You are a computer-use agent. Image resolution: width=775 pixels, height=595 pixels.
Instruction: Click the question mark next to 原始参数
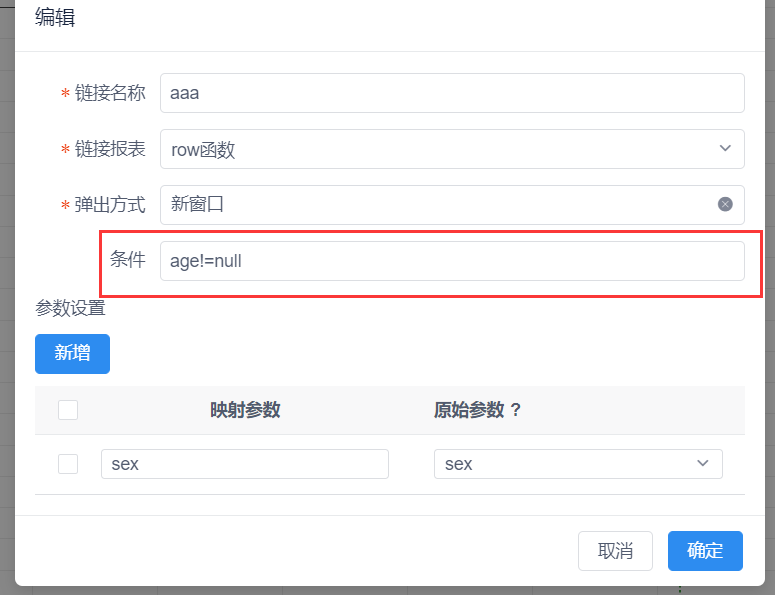click(x=516, y=410)
